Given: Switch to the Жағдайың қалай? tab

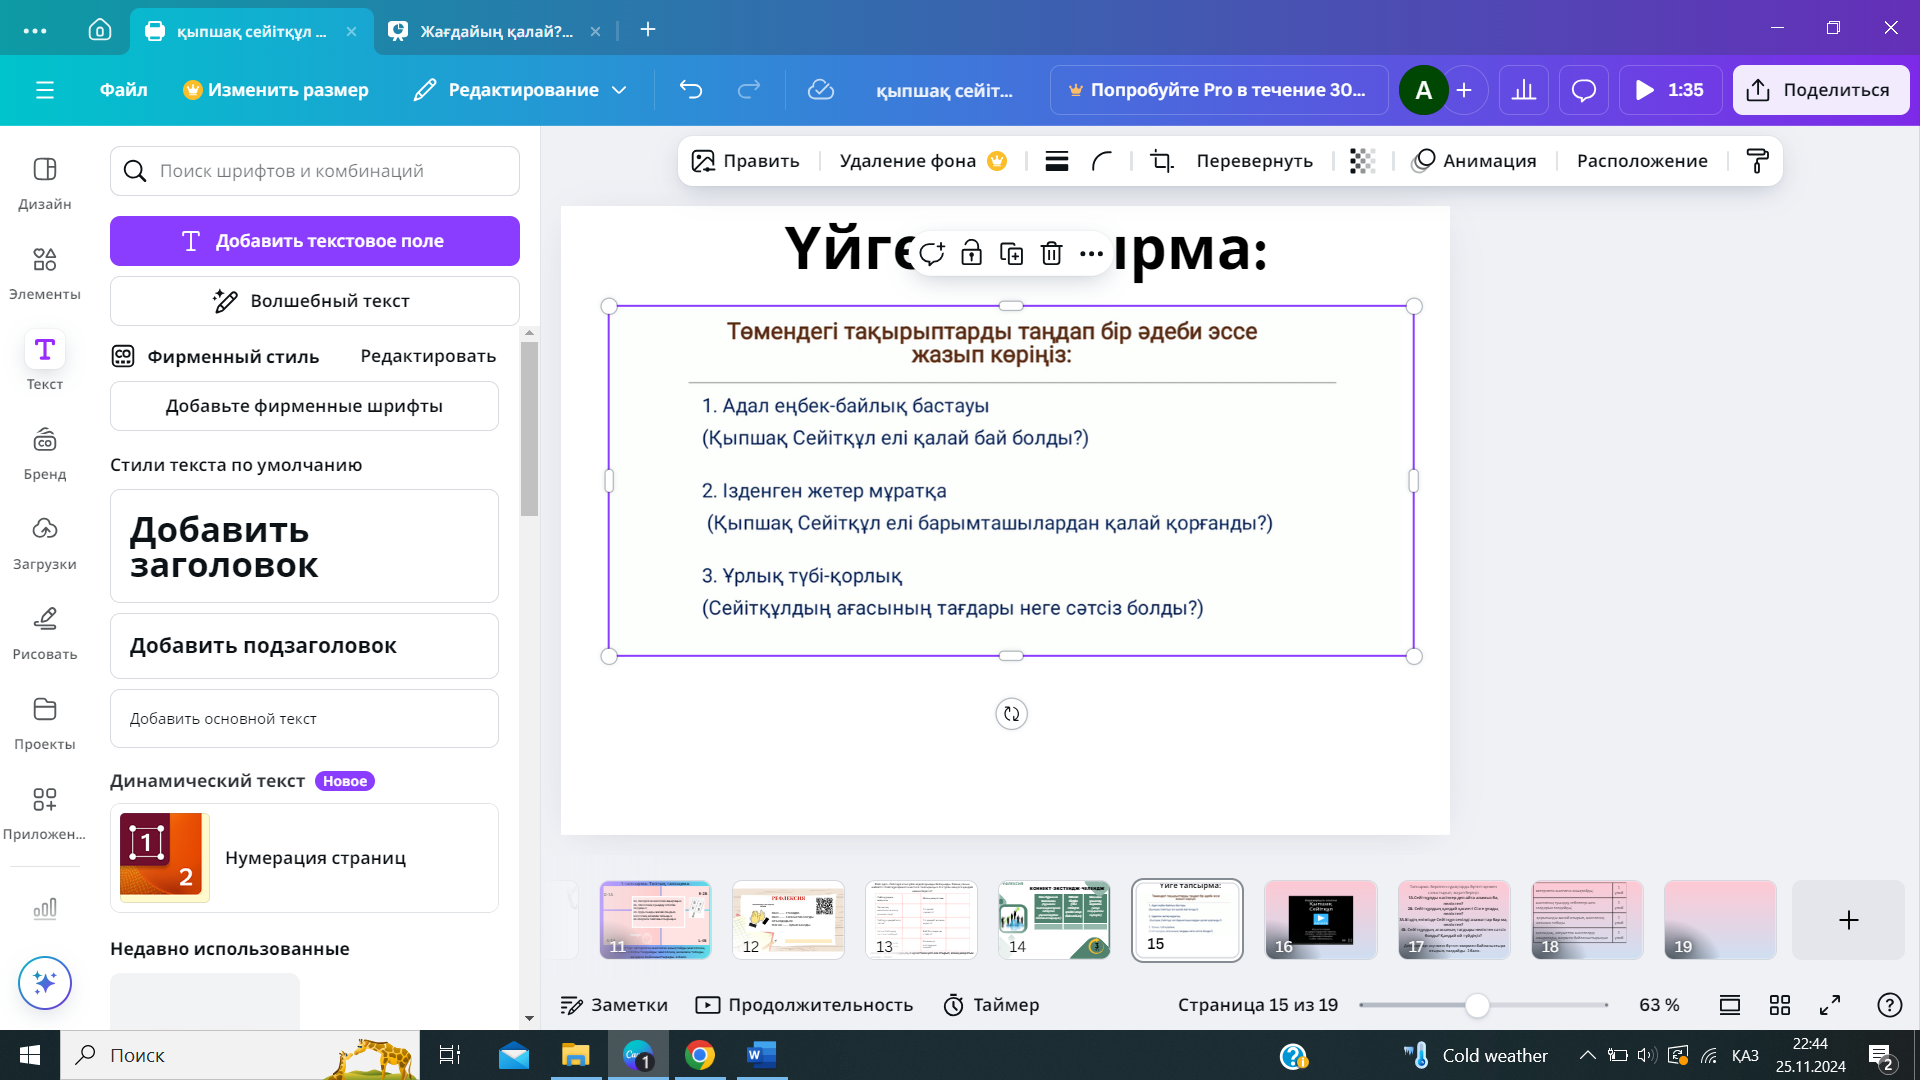Looking at the screenshot, I should (x=495, y=31).
